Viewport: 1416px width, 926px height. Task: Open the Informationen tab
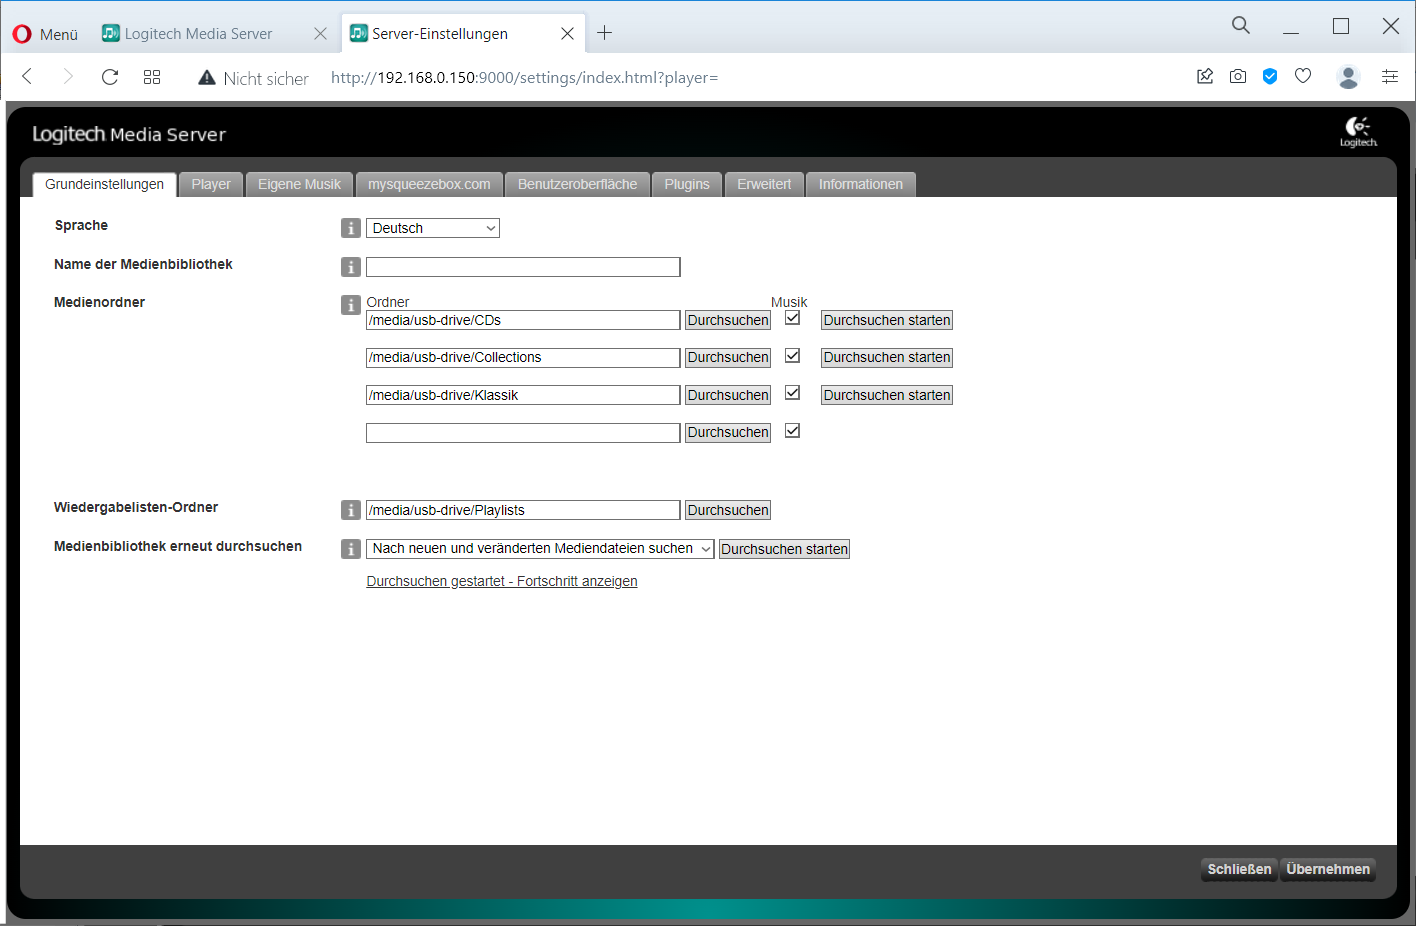[x=861, y=185]
